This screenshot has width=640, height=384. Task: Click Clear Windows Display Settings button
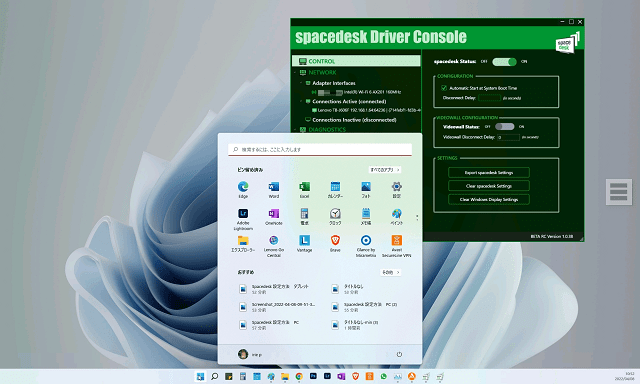[x=489, y=200]
